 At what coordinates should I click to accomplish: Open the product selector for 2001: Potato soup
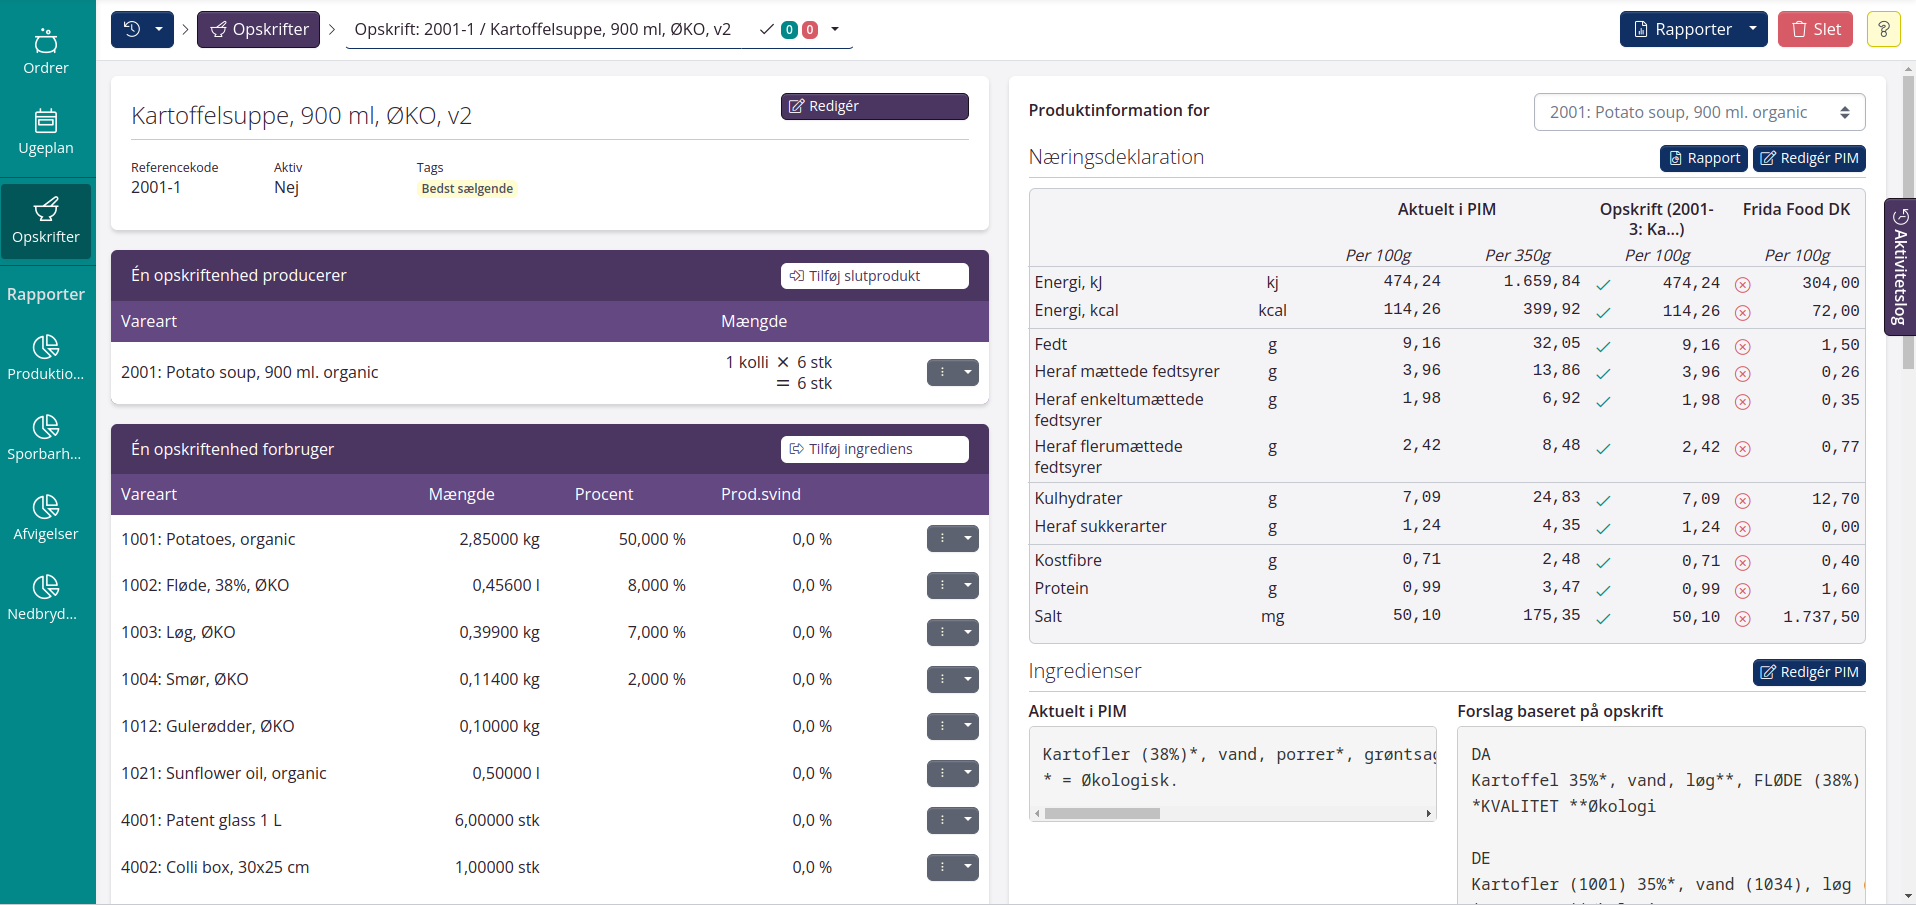click(1698, 112)
